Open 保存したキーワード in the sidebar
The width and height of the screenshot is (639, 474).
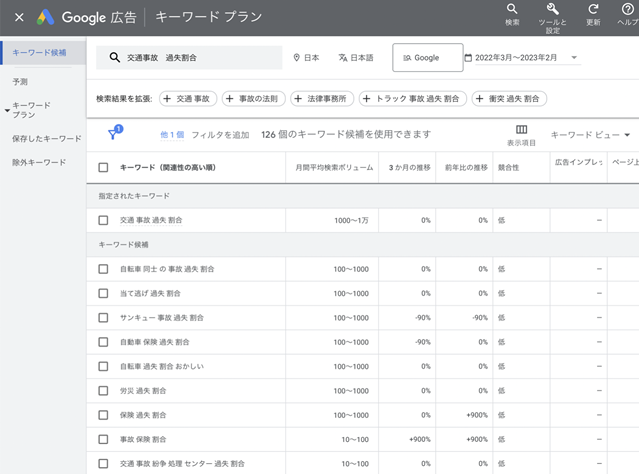[x=46, y=139]
